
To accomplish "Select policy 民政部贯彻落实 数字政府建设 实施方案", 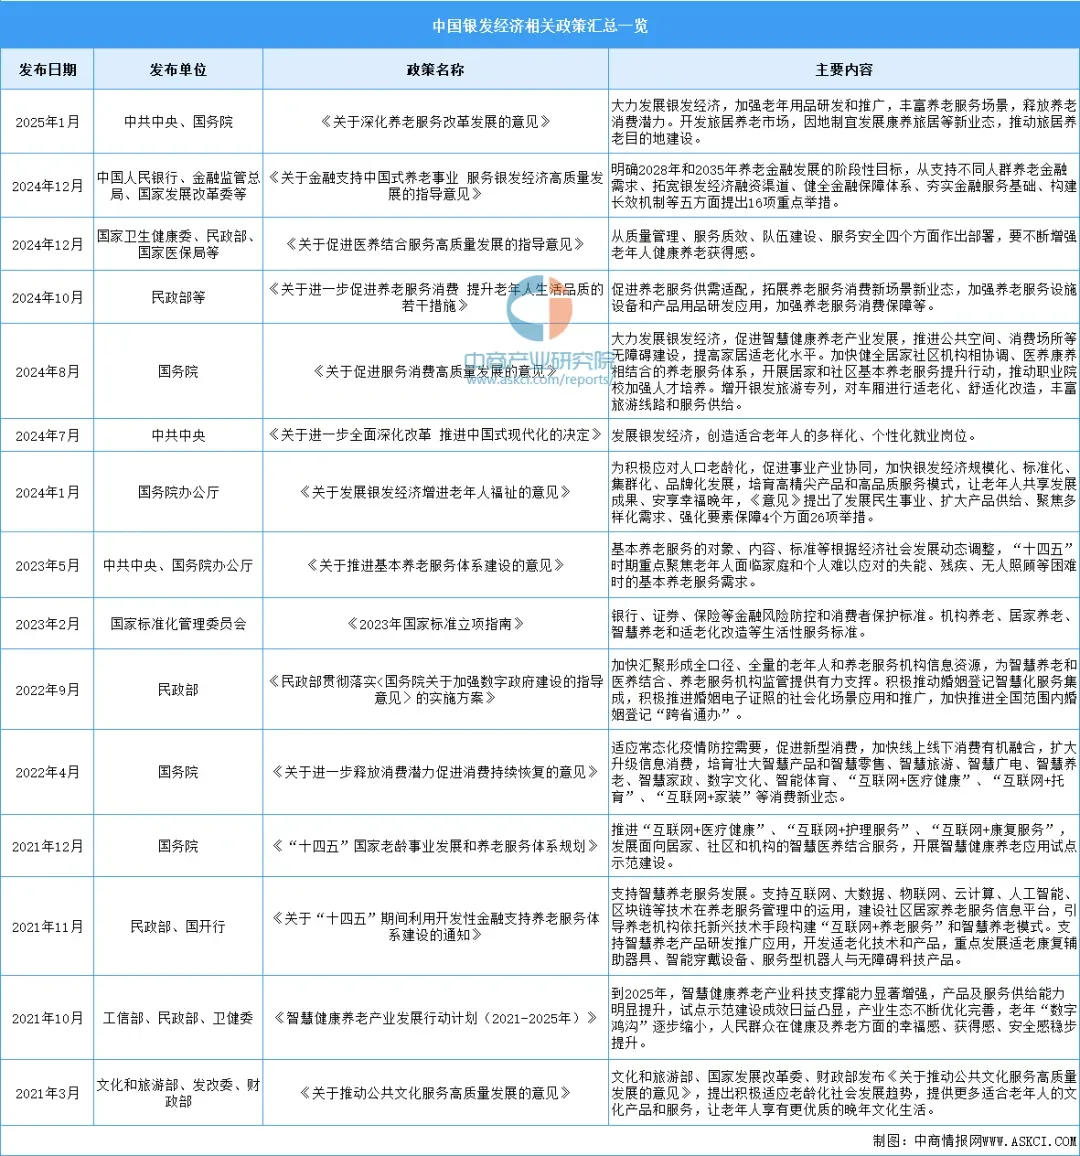I will click(435, 689).
